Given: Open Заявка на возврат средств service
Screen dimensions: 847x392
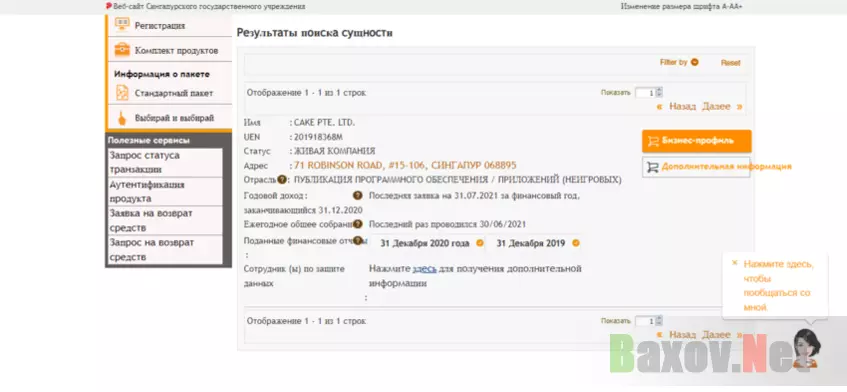Looking at the screenshot, I should pyautogui.click(x=165, y=220).
